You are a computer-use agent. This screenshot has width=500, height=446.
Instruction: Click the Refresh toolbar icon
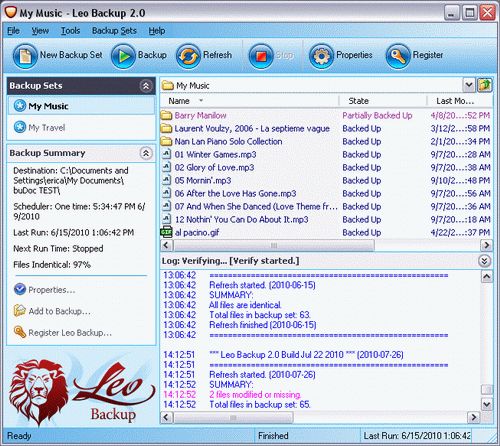click(188, 56)
